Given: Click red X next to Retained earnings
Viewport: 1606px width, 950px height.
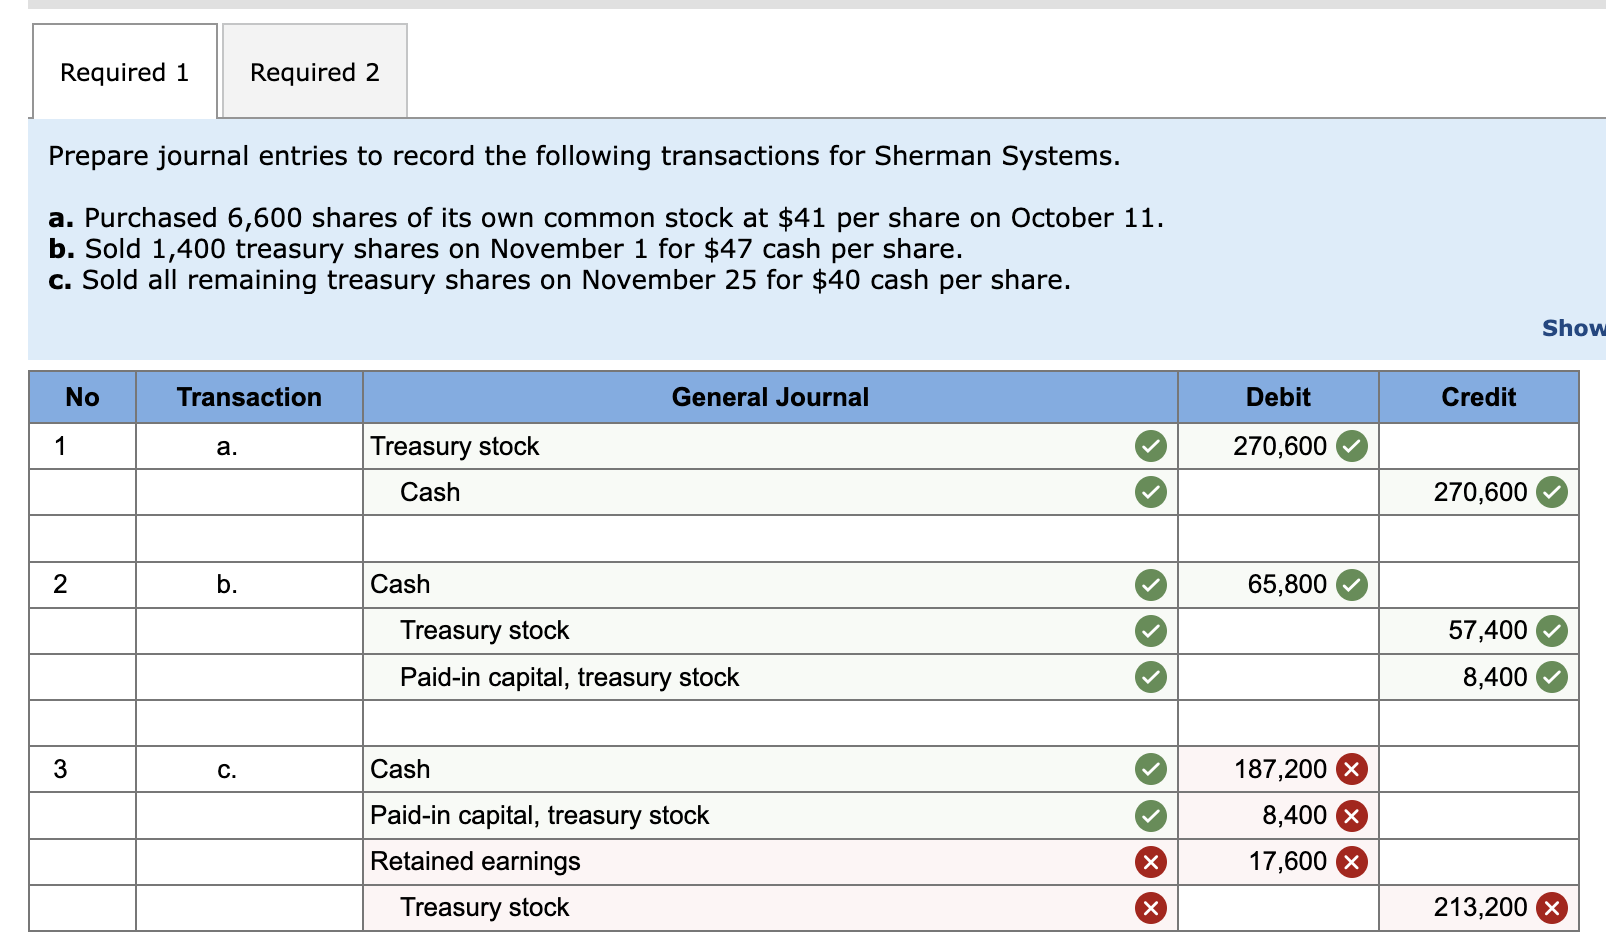Looking at the screenshot, I should (1151, 861).
